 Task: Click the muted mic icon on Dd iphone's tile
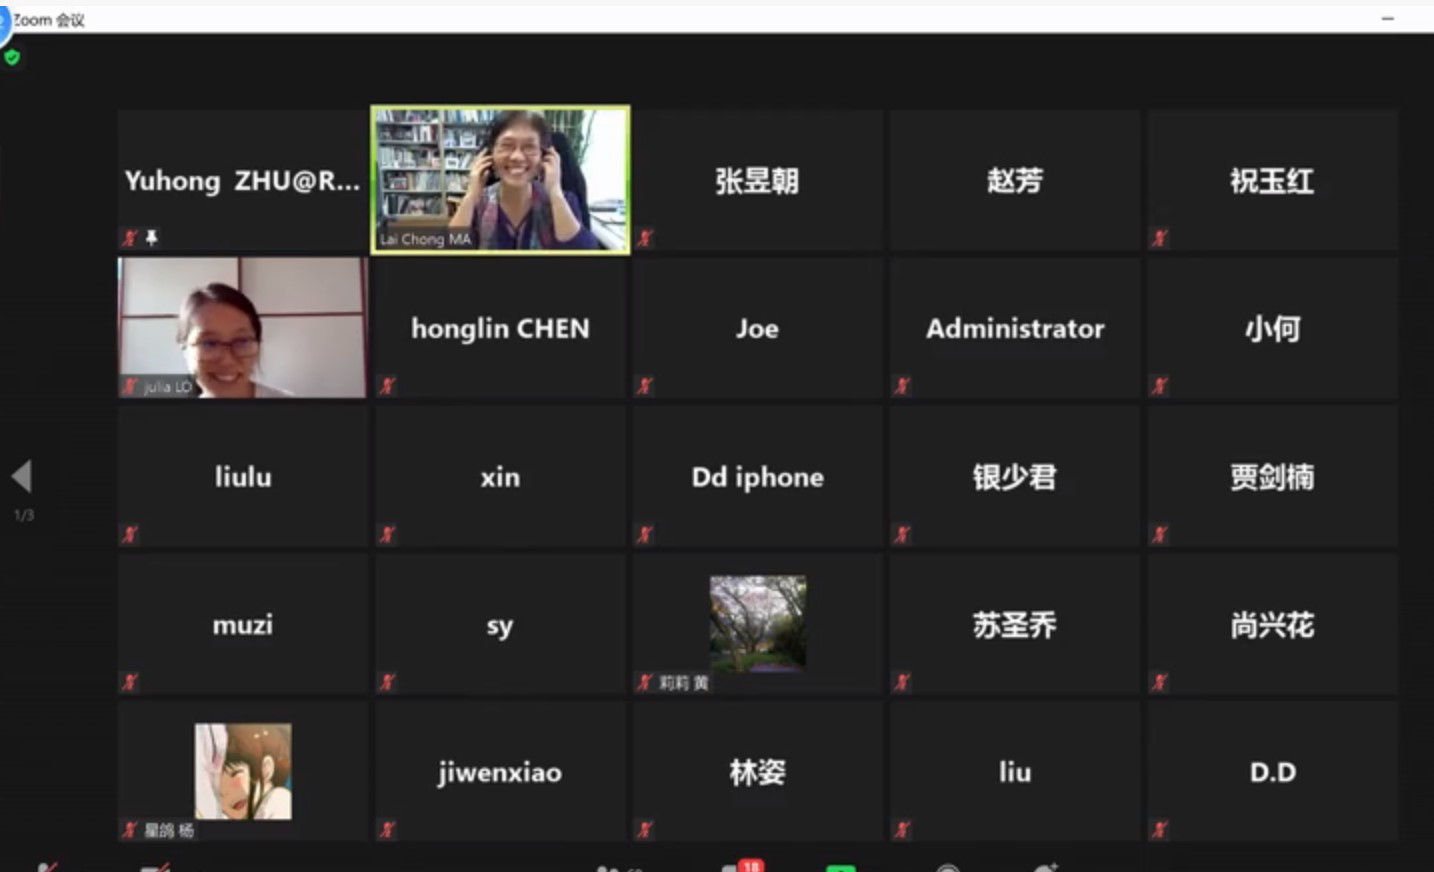(x=645, y=534)
